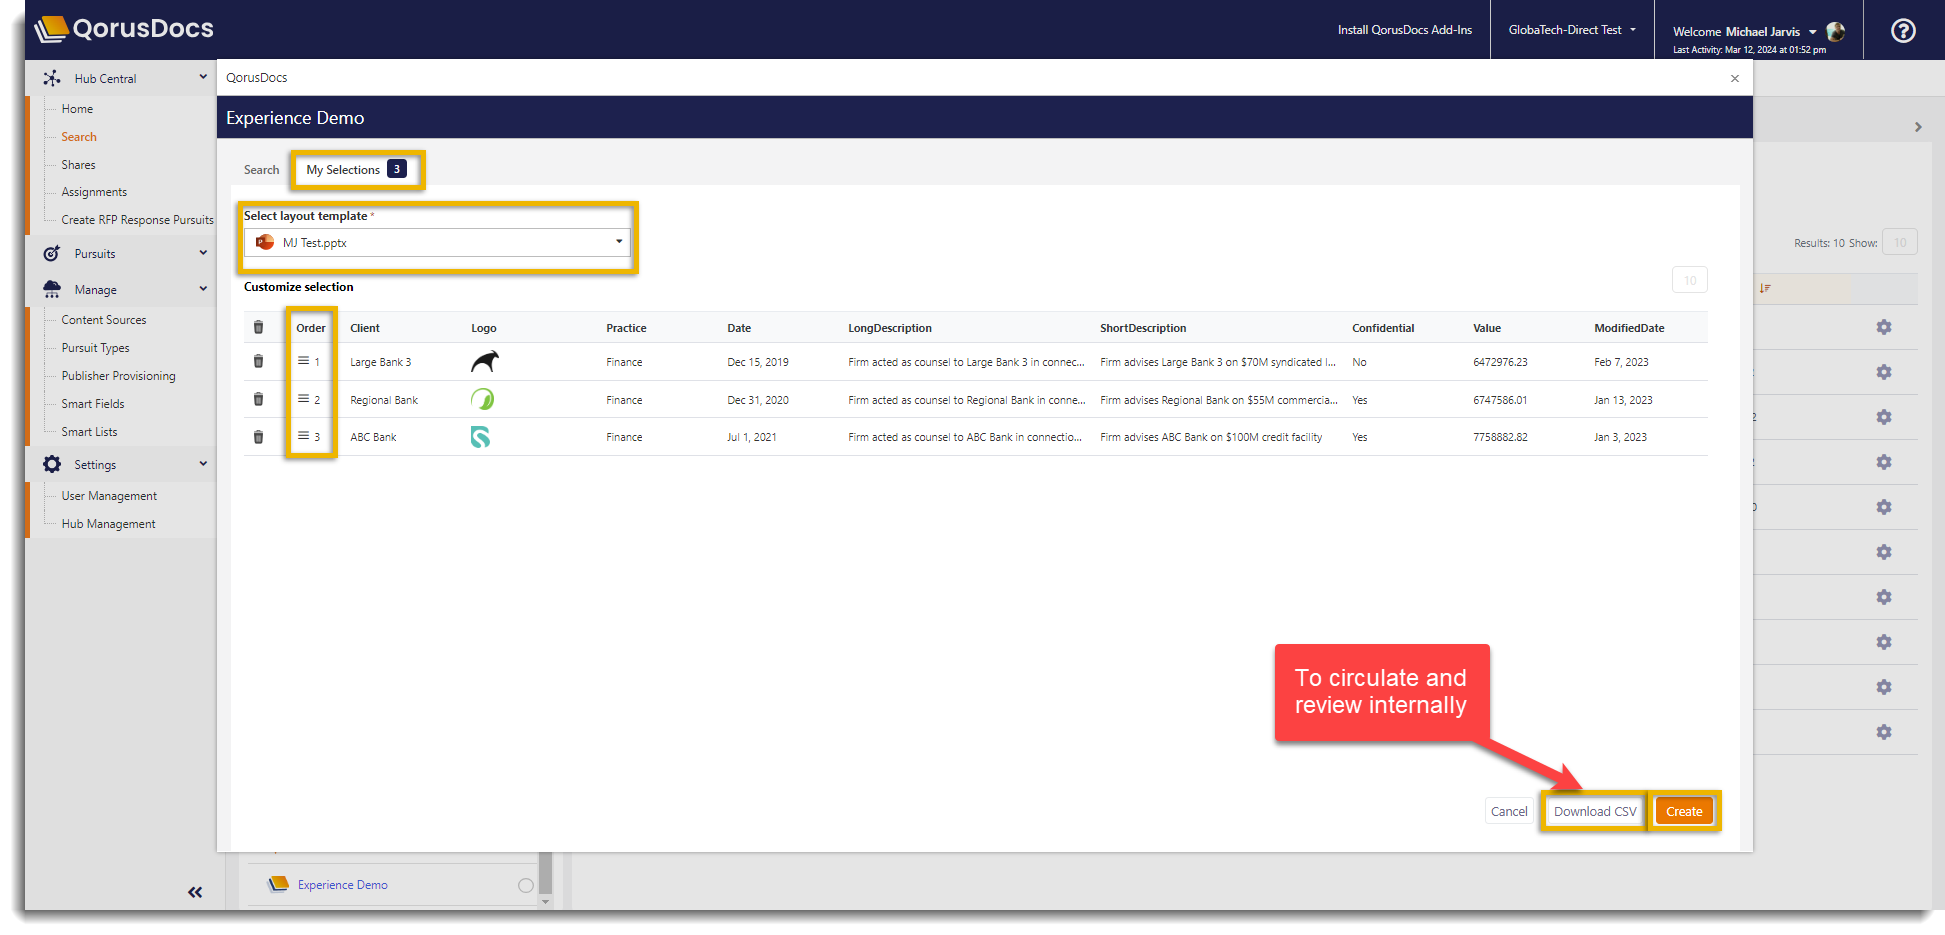Viewport: 1945px width, 935px height.
Task: Delete all selections via header trash icon
Action: (x=258, y=327)
